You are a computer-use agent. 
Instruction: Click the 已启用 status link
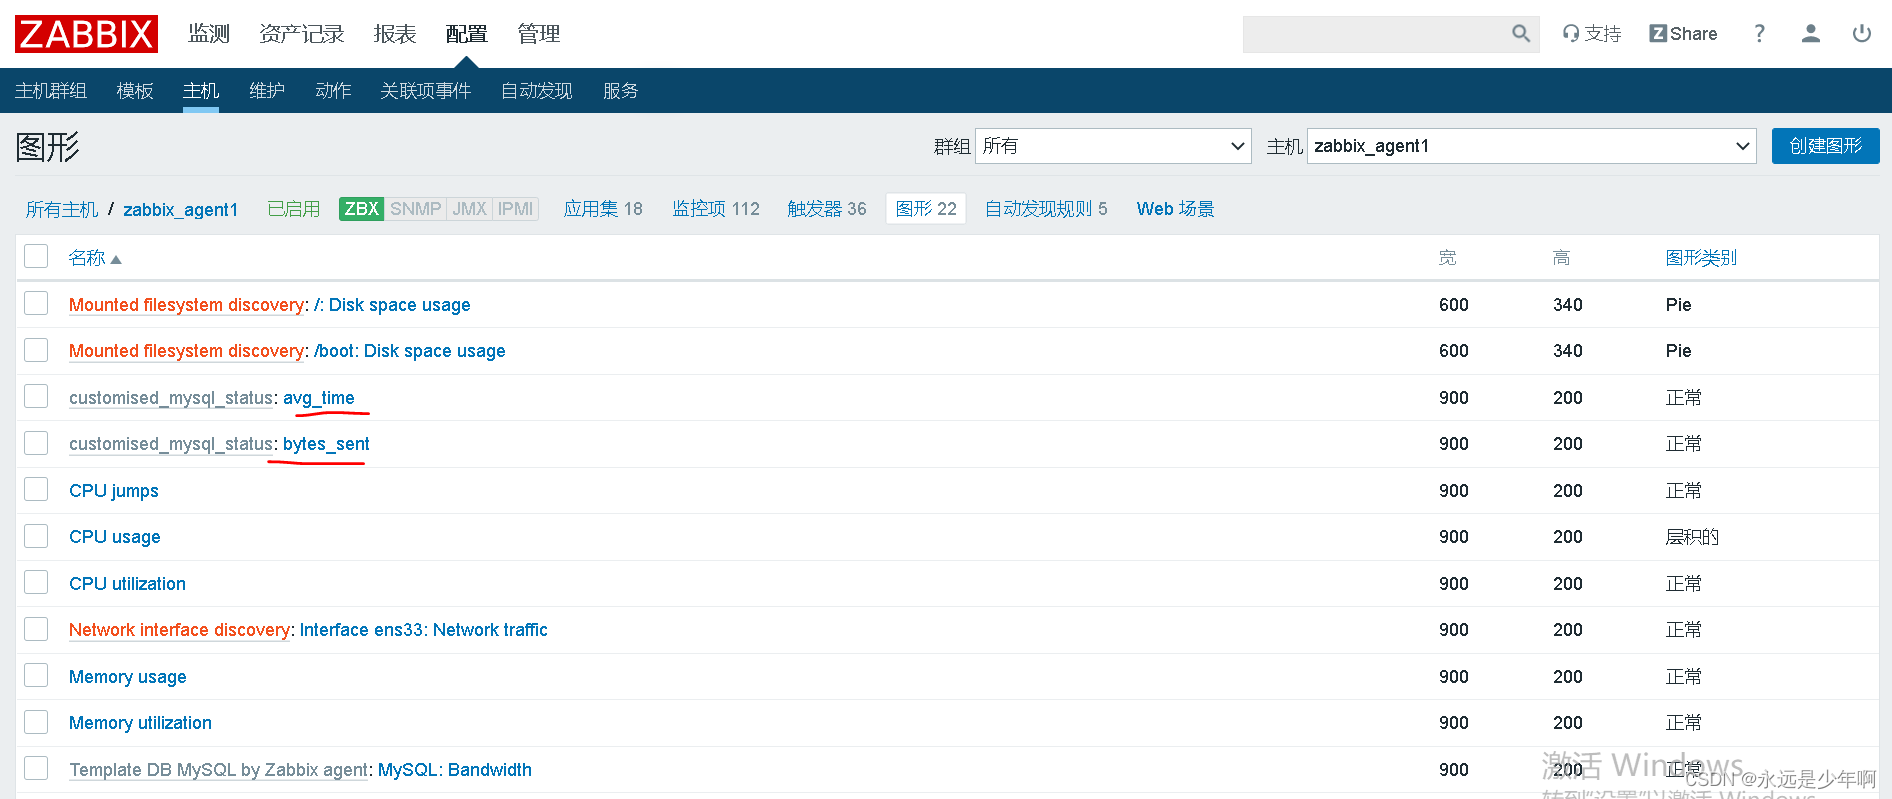(294, 209)
